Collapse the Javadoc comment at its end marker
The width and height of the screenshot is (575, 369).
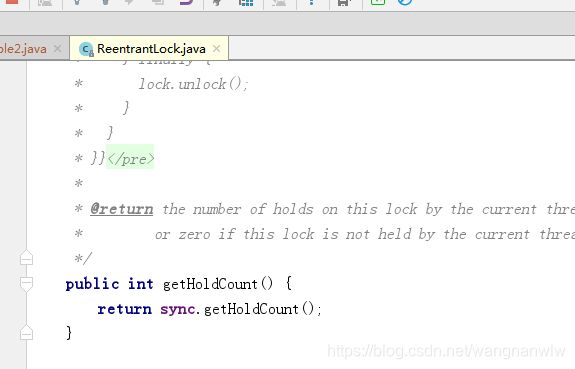pyautogui.click(x=26, y=257)
